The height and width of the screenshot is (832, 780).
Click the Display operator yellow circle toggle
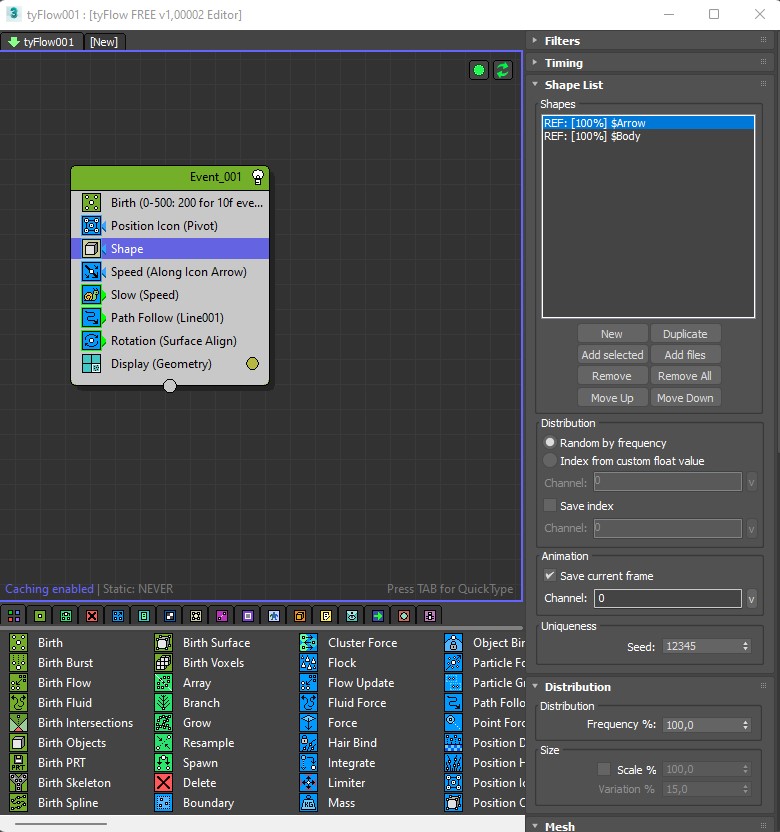[253, 363]
